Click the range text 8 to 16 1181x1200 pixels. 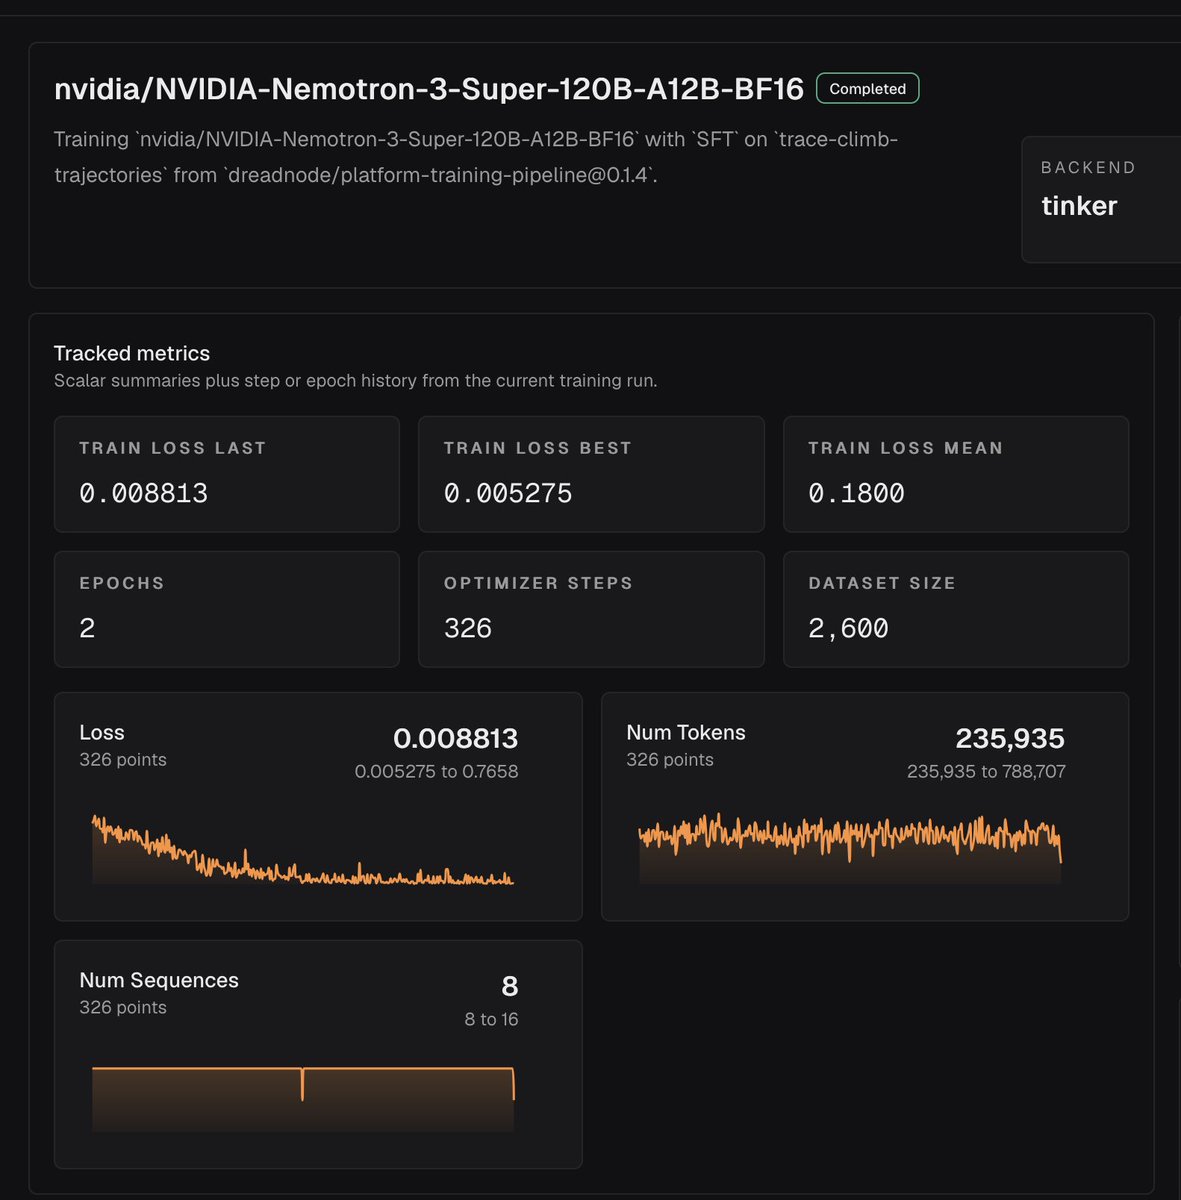coord(491,1019)
